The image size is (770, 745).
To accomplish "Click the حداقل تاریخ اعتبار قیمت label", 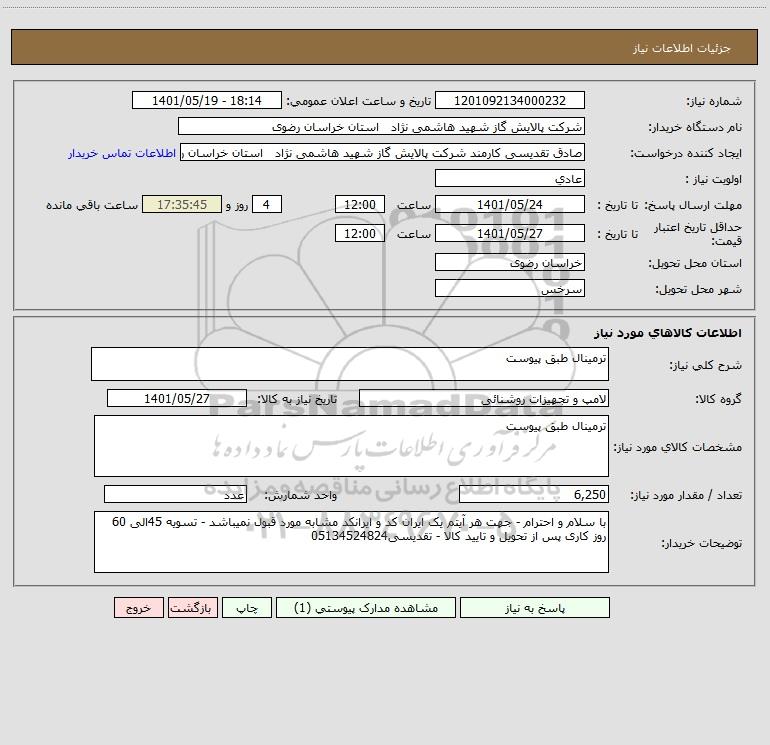I will [698, 234].
